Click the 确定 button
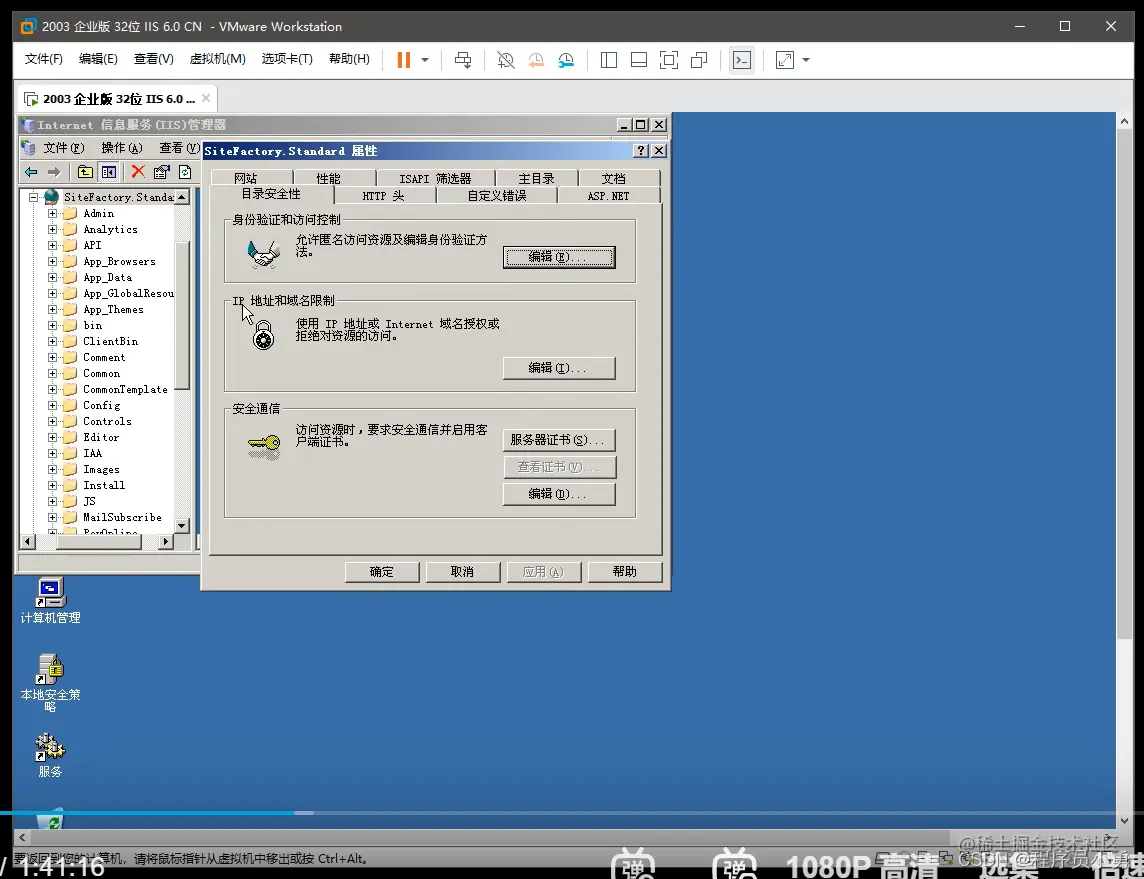Image resolution: width=1144 pixels, height=879 pixels. tap(382, 572)
